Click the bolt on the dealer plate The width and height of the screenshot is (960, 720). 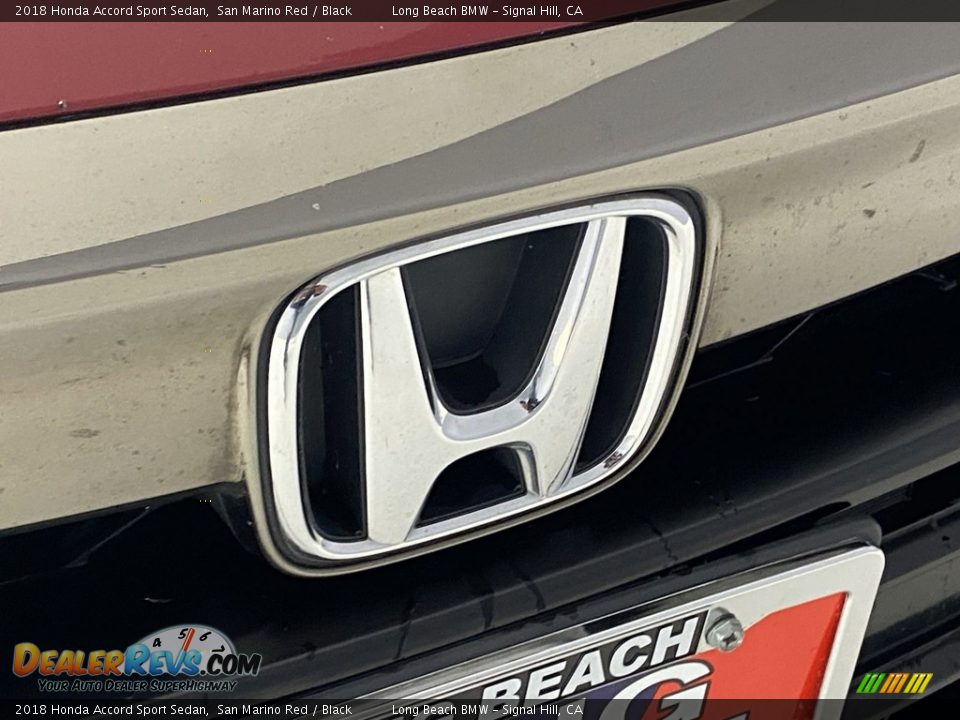724,629
